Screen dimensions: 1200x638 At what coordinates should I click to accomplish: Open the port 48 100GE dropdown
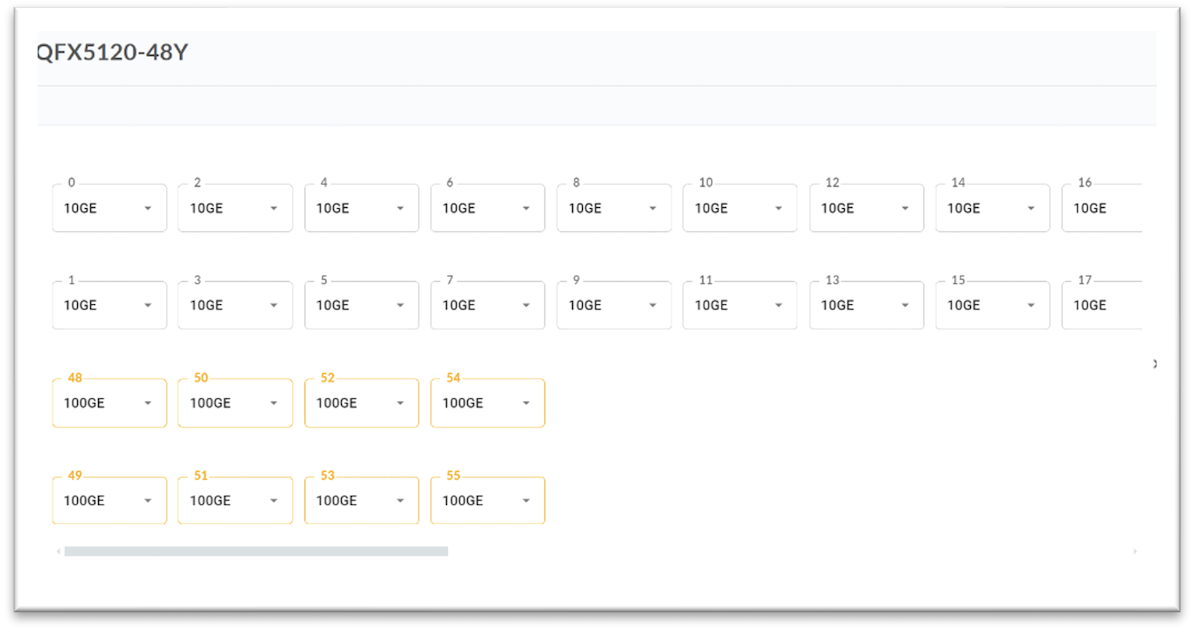point(109,403)
